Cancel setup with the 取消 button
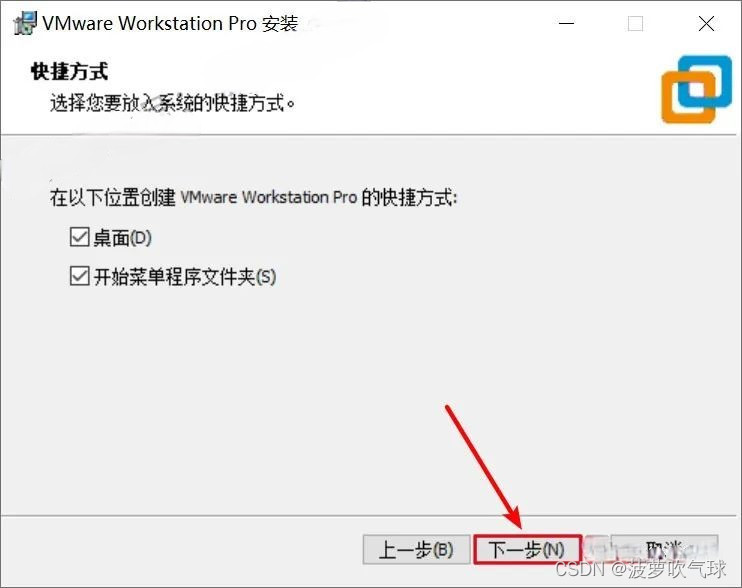The width and height of the screenshot is (742, 588). pyautogui.click(x=664, y=550)
